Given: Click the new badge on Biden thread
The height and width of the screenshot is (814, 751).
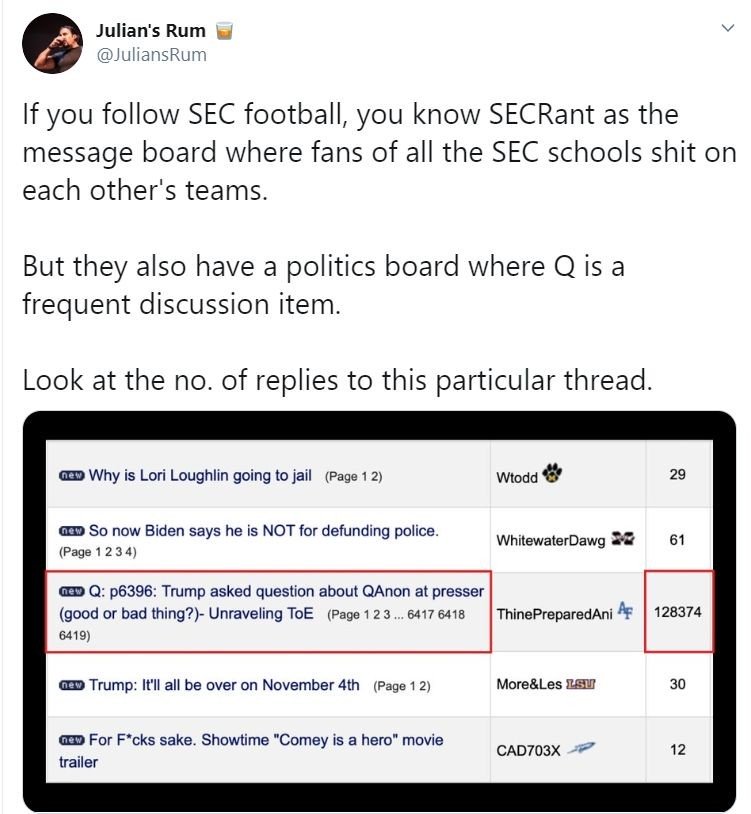Looking at the screenshot, I should pos(71,530).
